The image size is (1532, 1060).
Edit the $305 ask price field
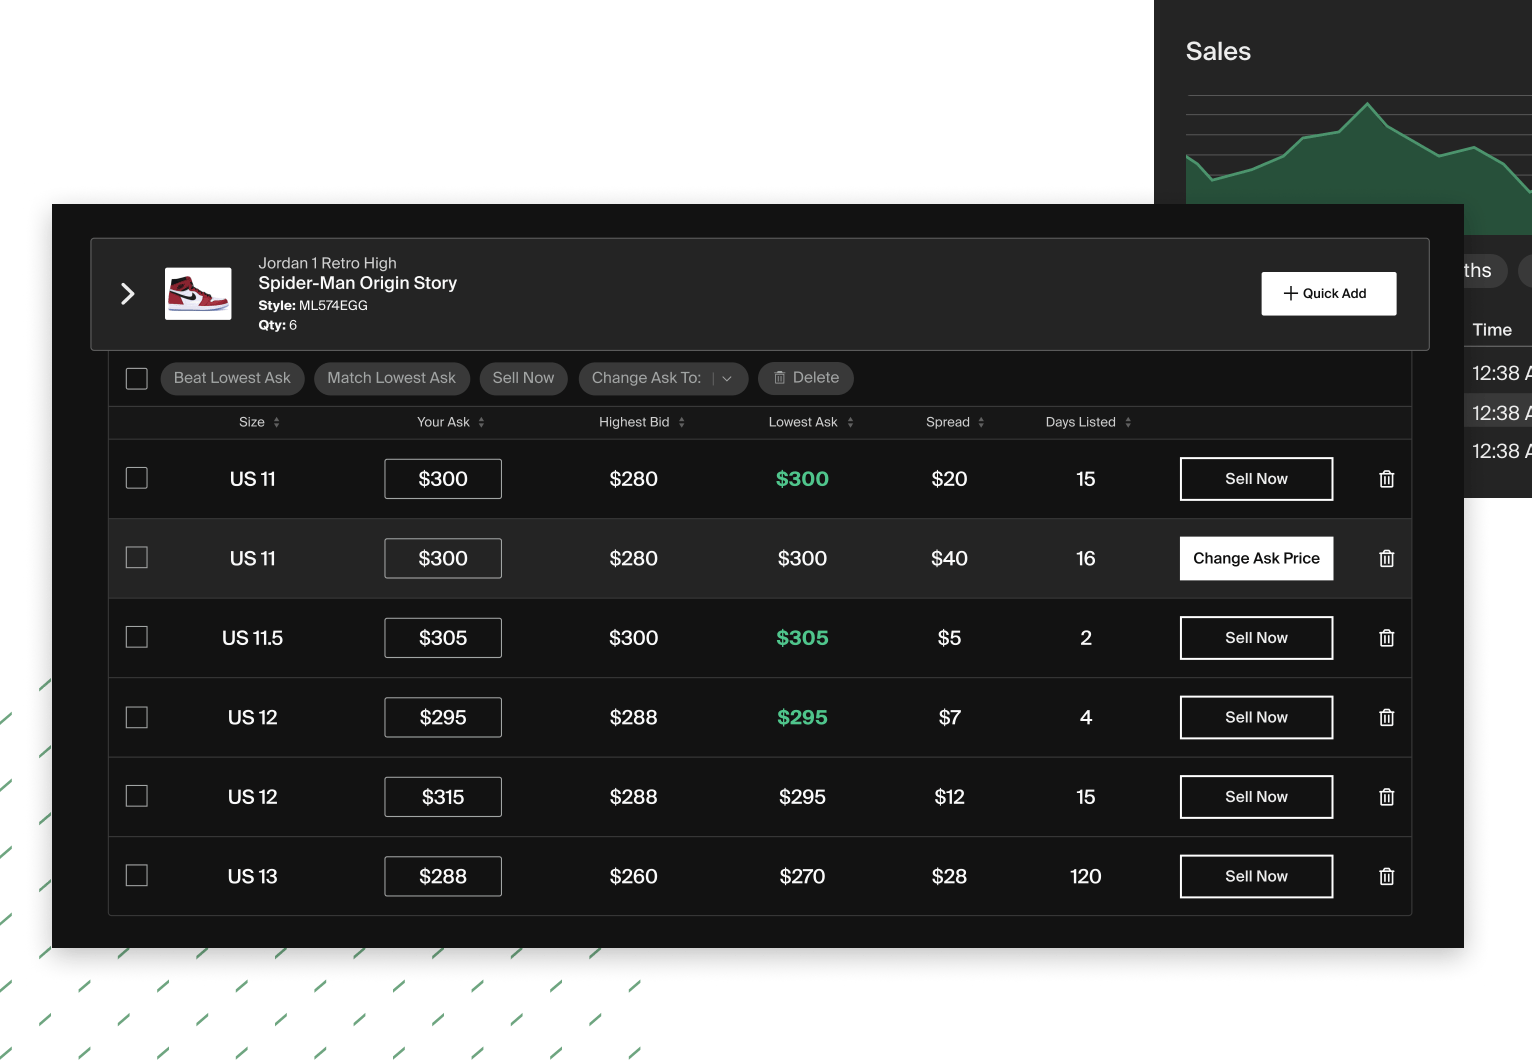443,638
